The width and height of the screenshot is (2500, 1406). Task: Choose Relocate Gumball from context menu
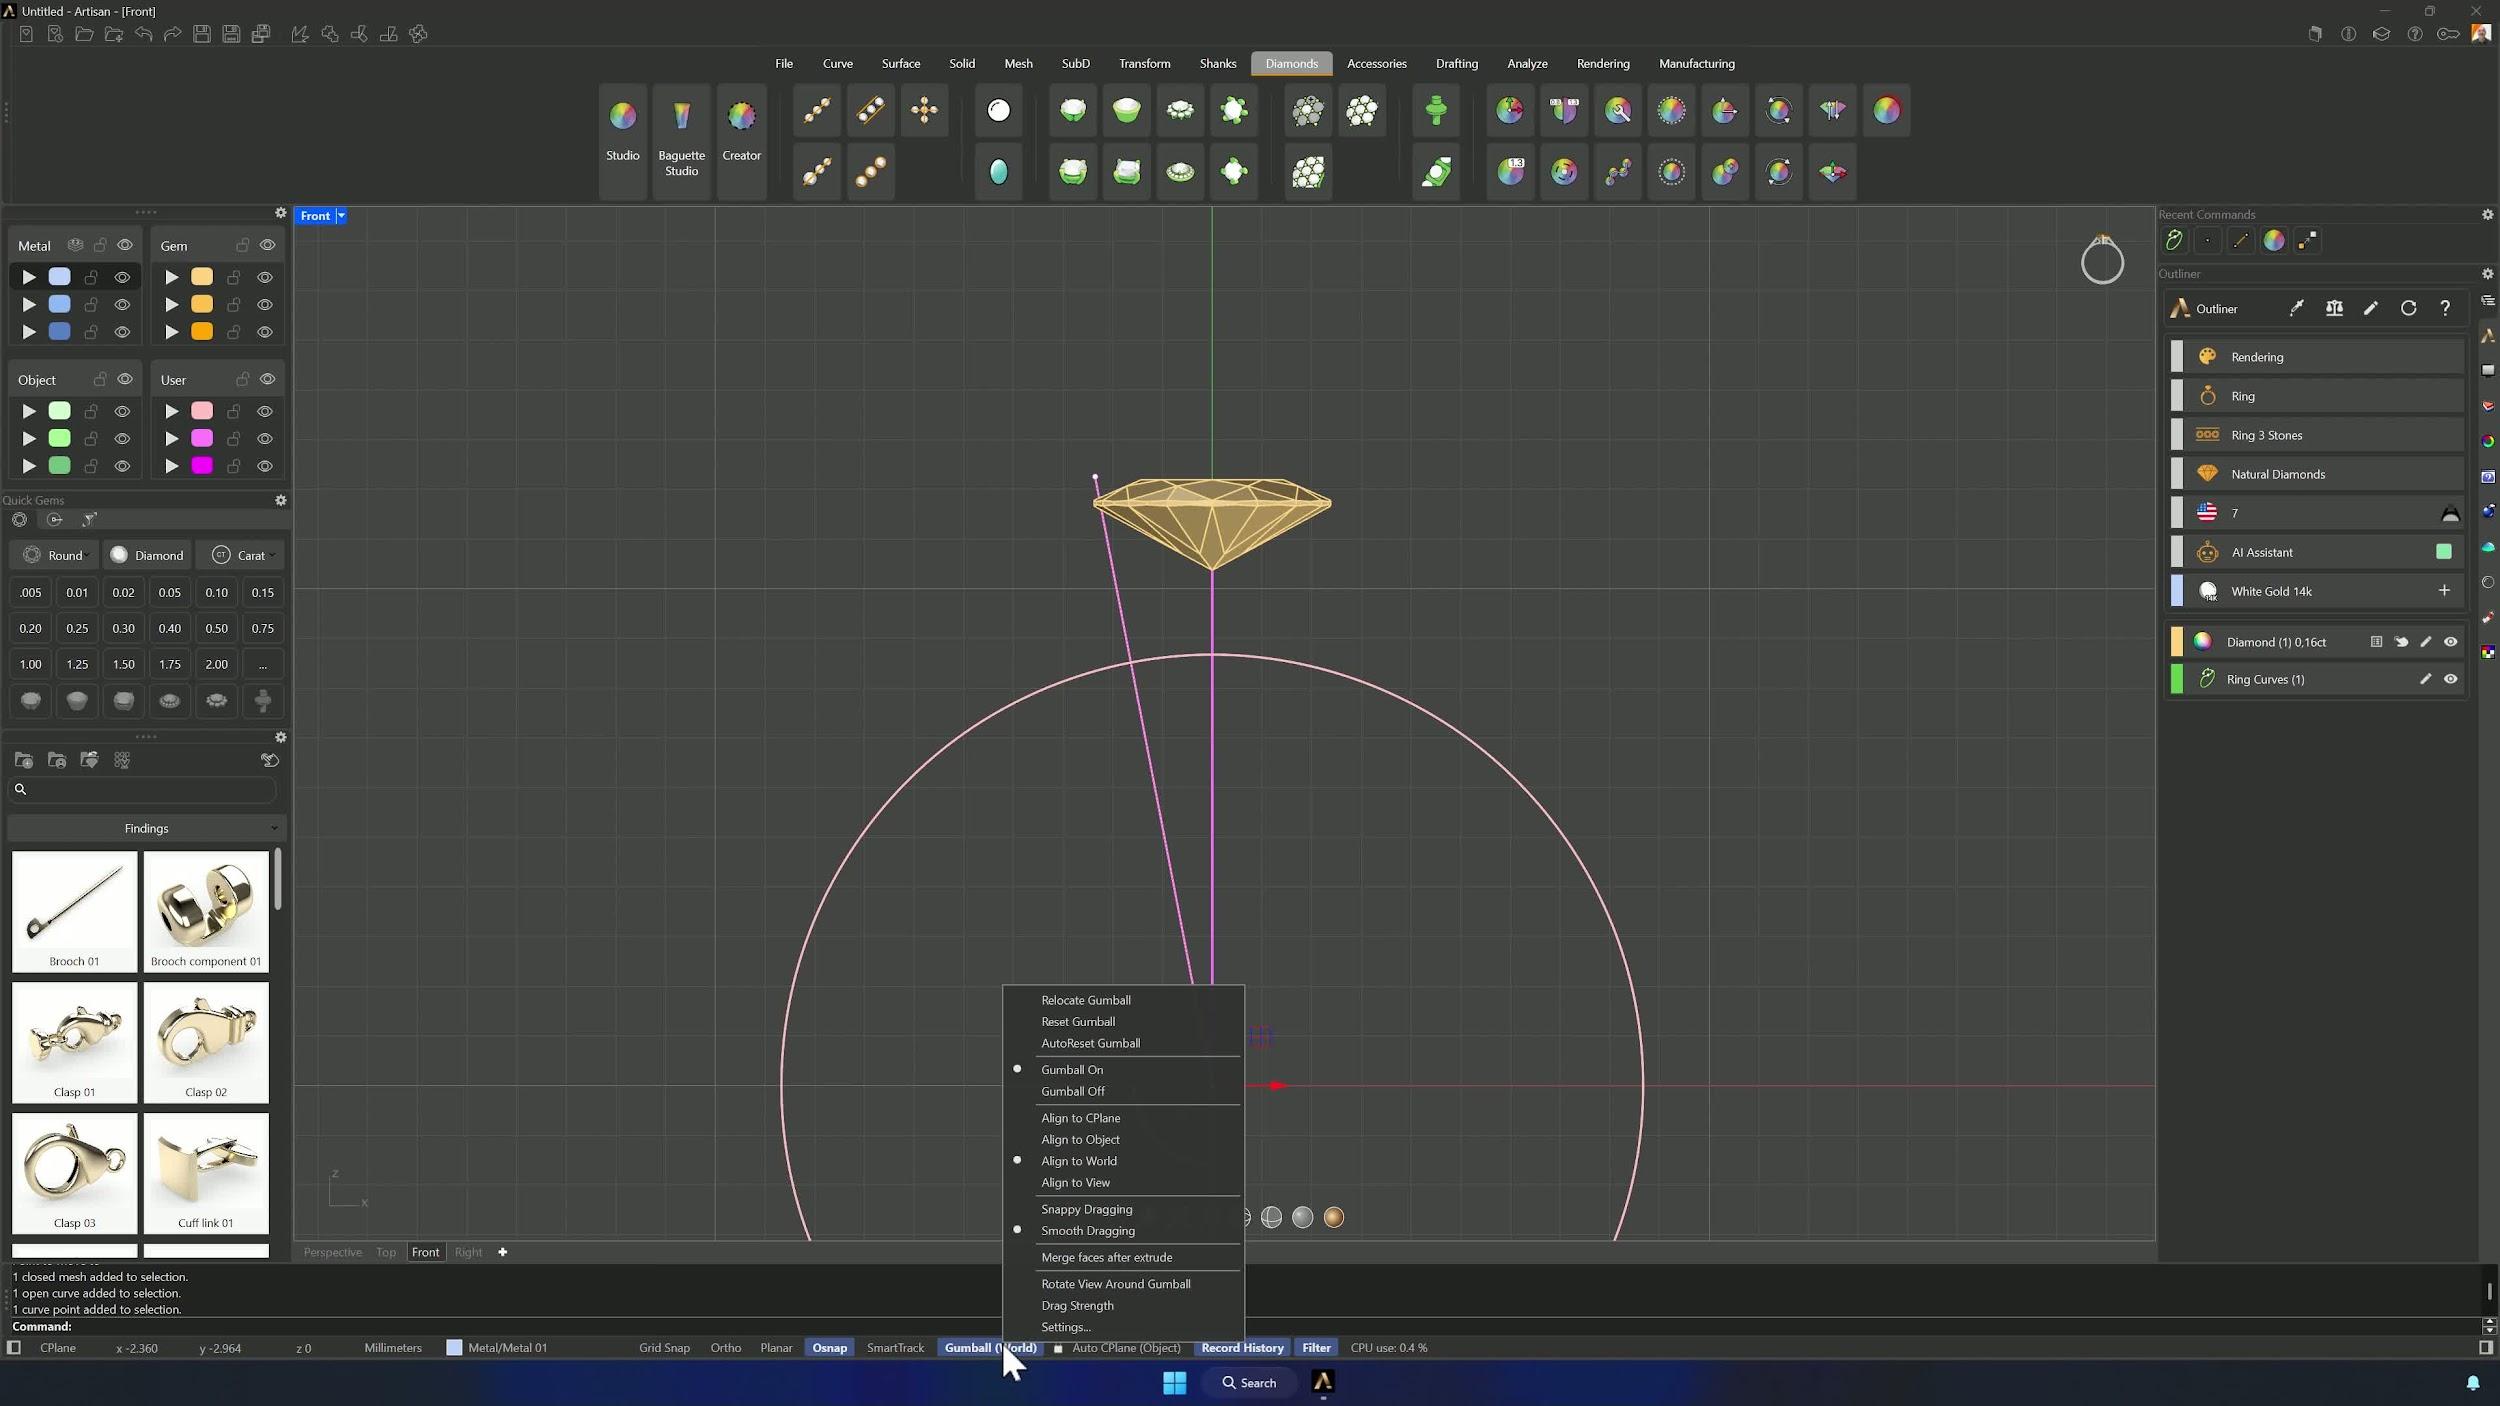coord(1085,1000)
